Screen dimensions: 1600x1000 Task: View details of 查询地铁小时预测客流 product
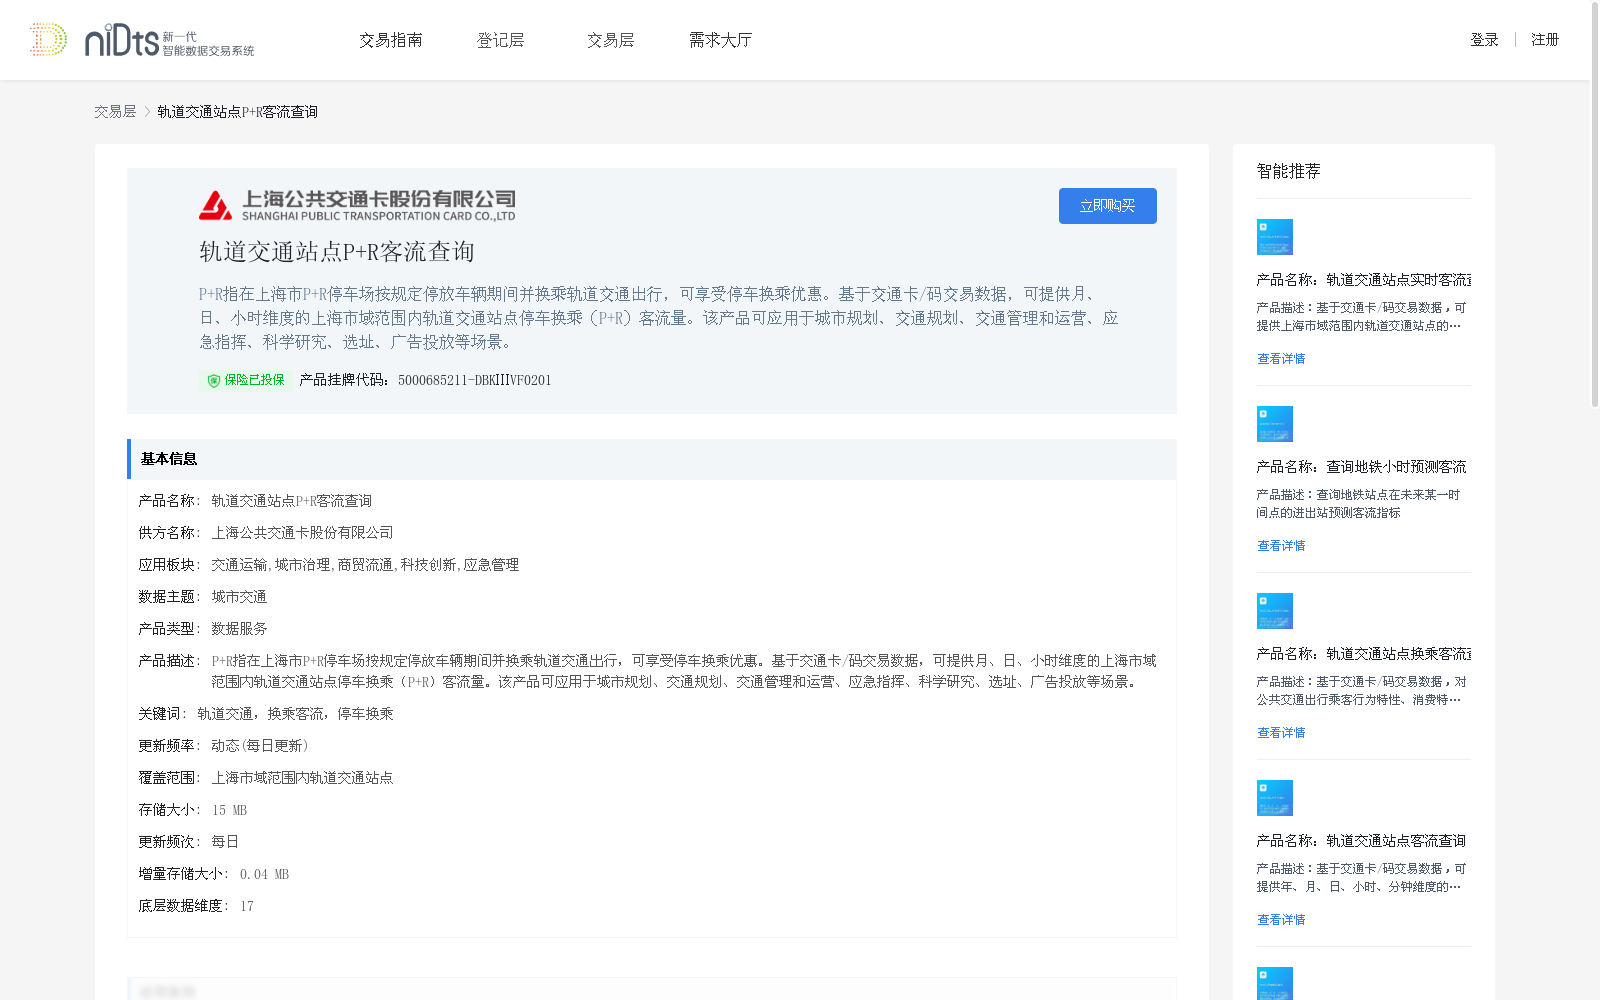1281,546
